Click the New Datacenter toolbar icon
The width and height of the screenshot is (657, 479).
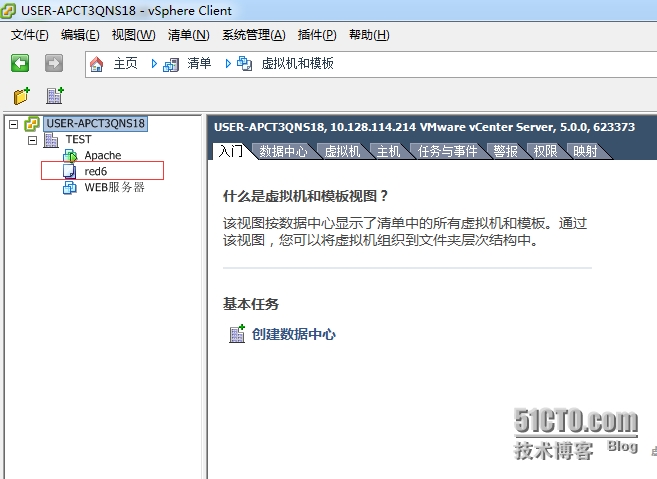(54, 96)
